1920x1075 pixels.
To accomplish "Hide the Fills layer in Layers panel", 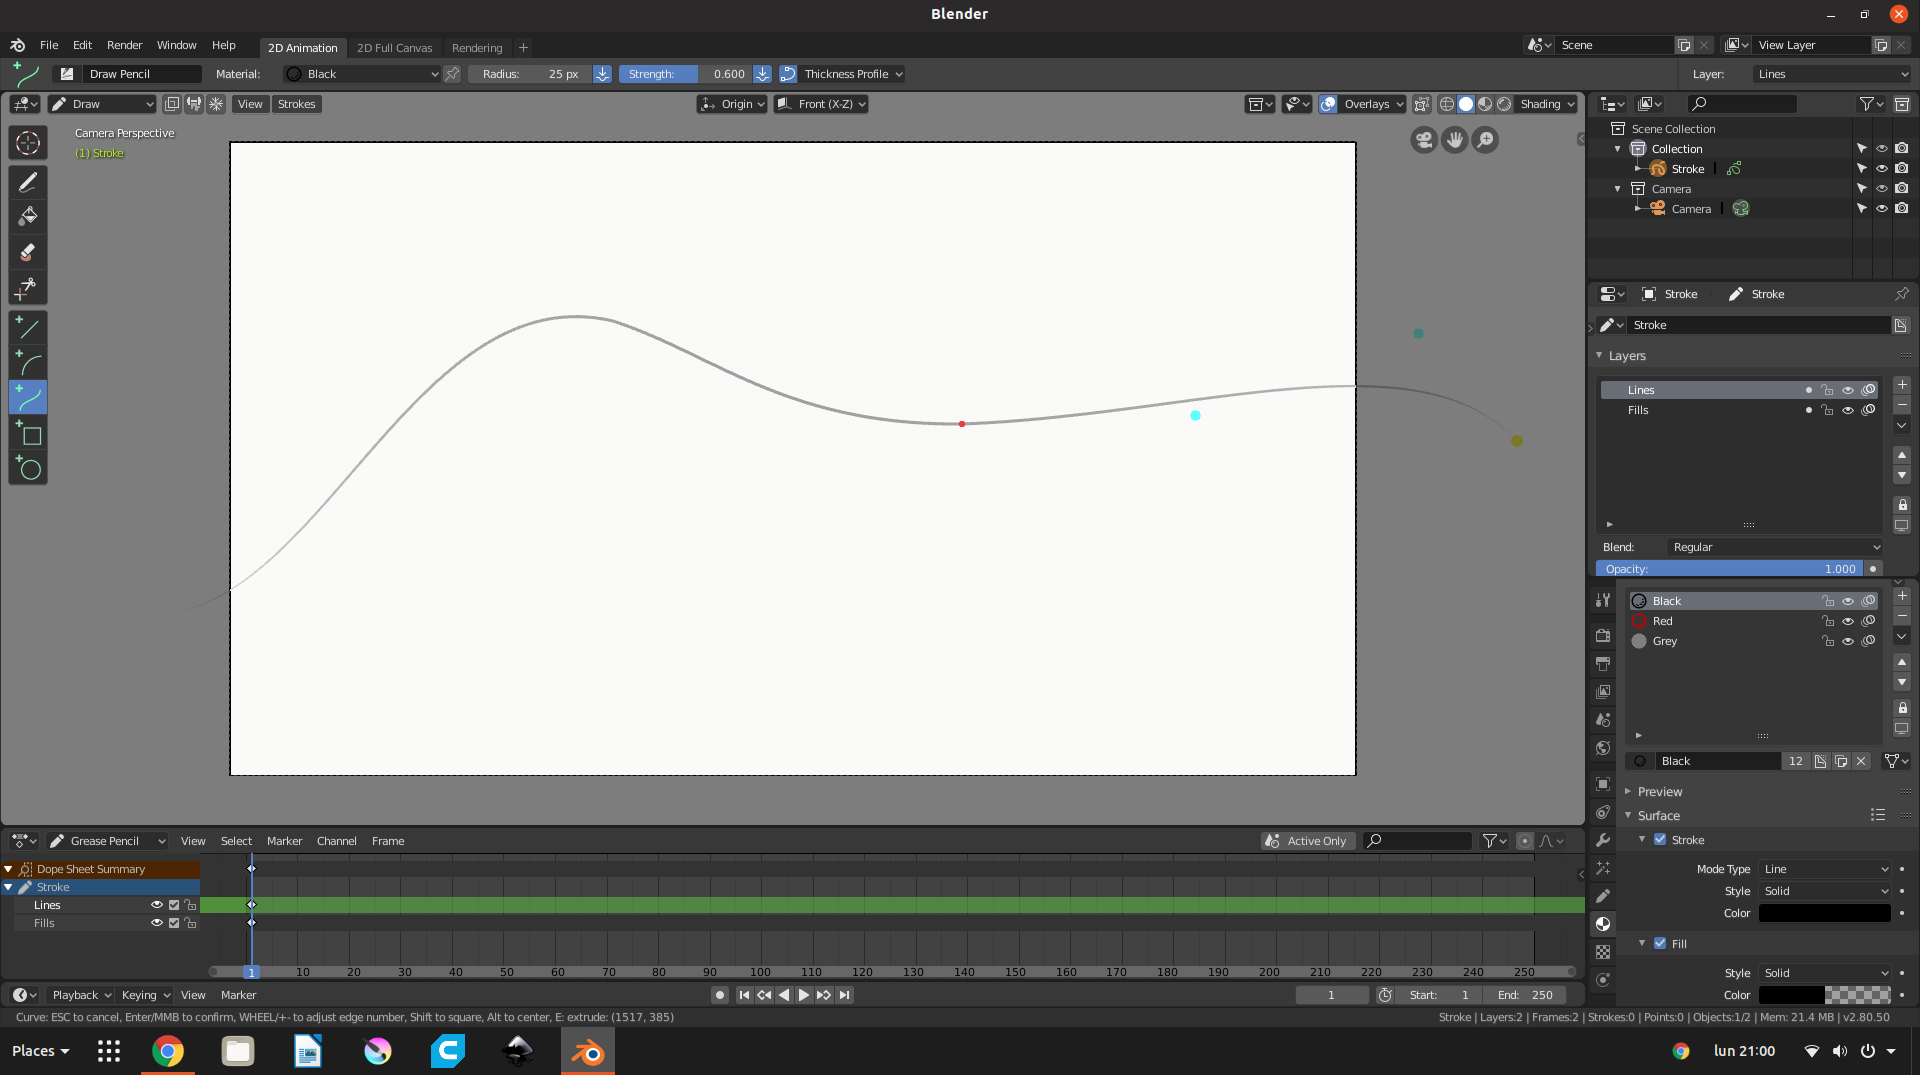I will [x=1848, y=410].
